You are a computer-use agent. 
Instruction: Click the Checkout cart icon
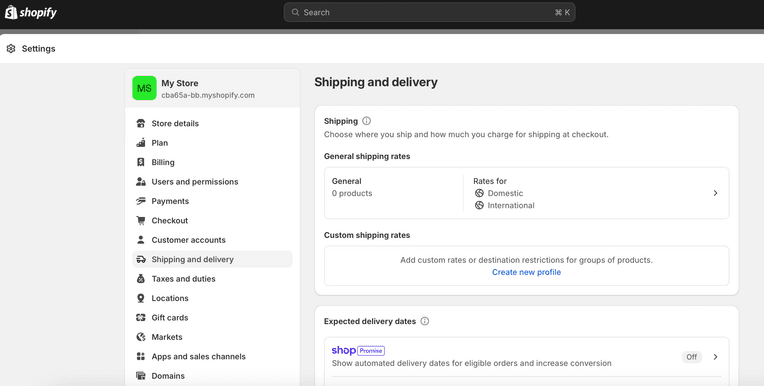click(x=141, y=220)
